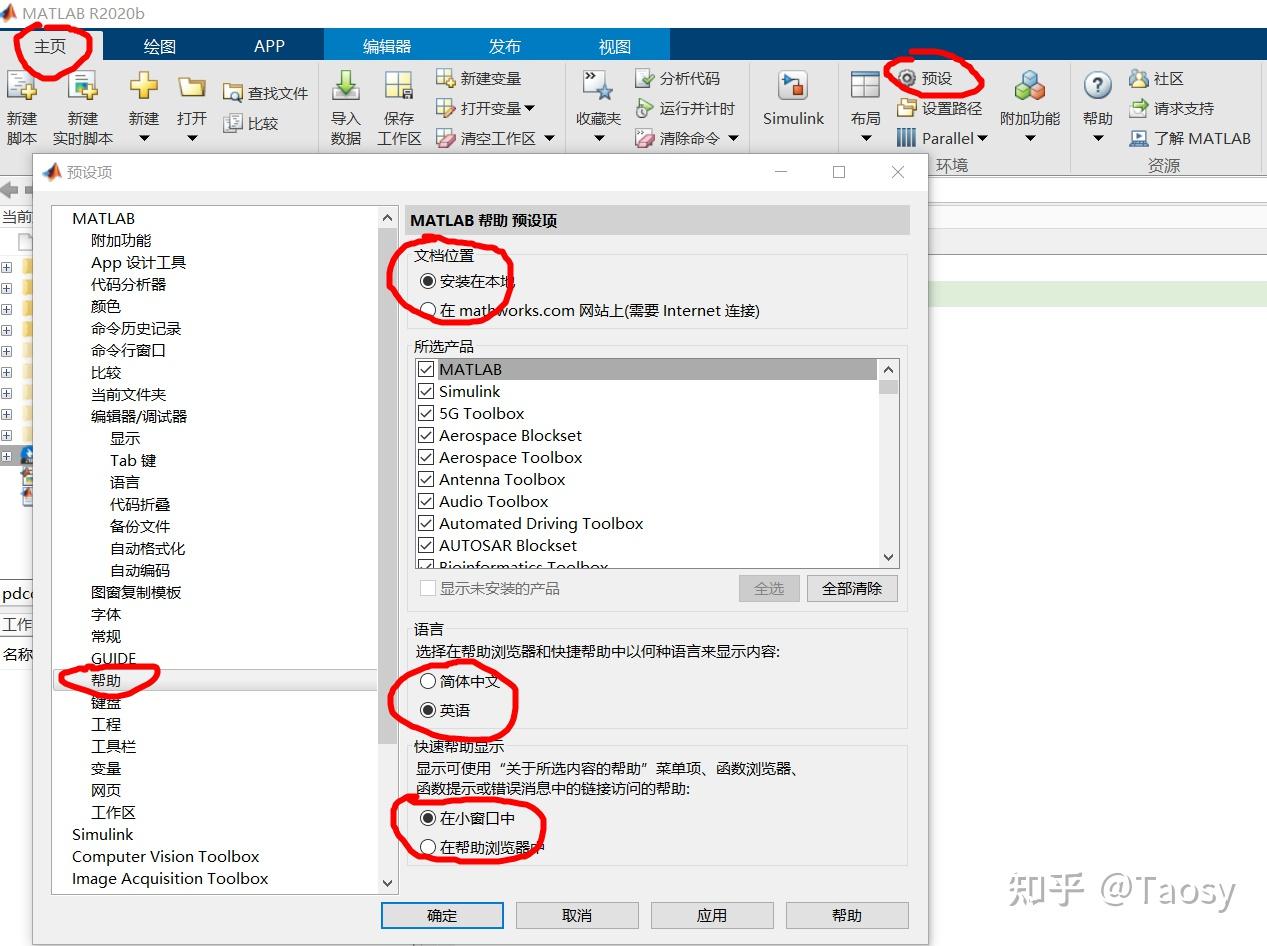Switch to the APP ribbon tab
Image resolution: width=1267 pixels, height=946 pixels.
point(269,46)
